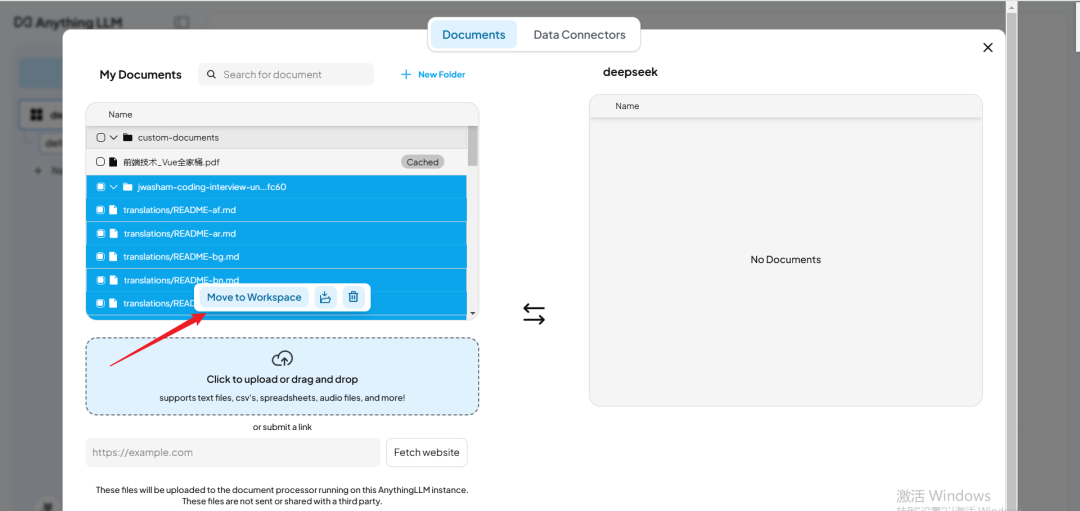The image size is (1080, 511).
Task: Click the Name header in My Documents list
Action: click(x=120, y=114)
